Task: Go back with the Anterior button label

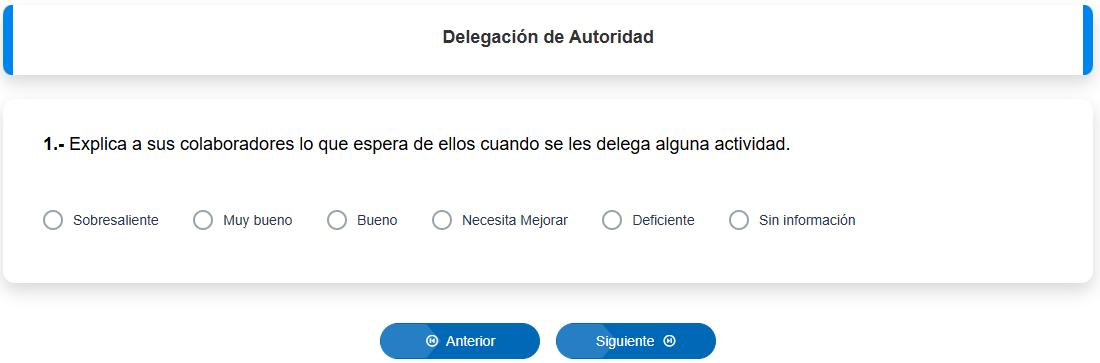Action: click(471, 341)
